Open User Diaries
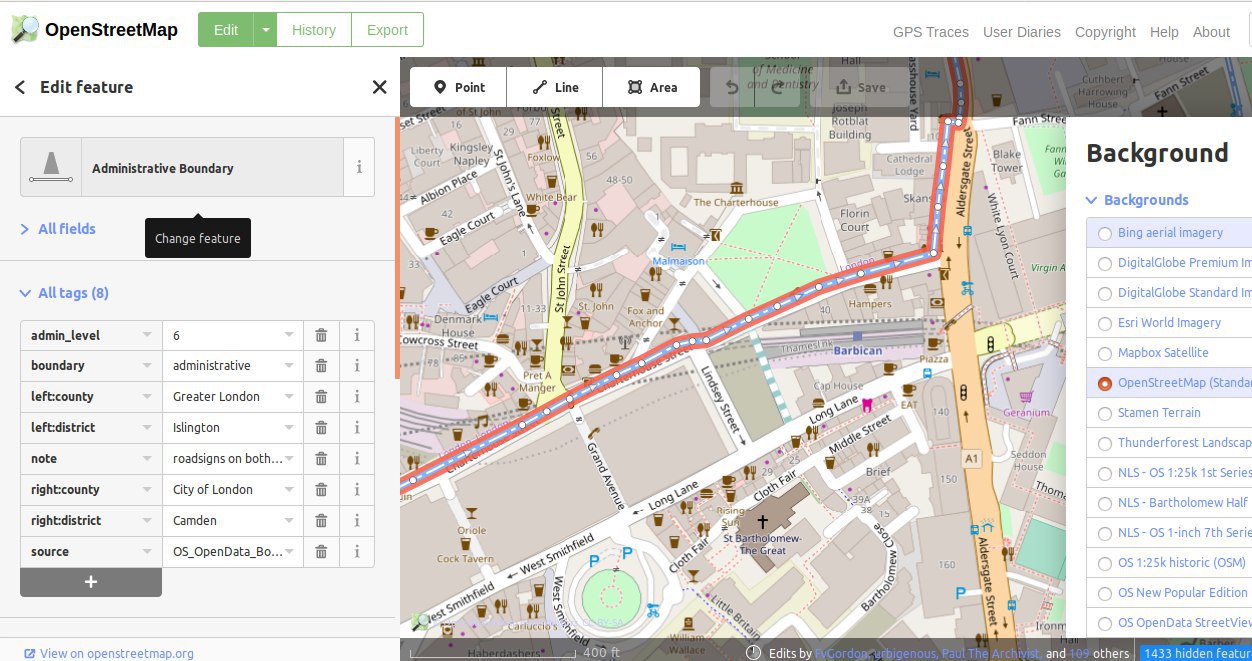 click(x=1022, y=32)
